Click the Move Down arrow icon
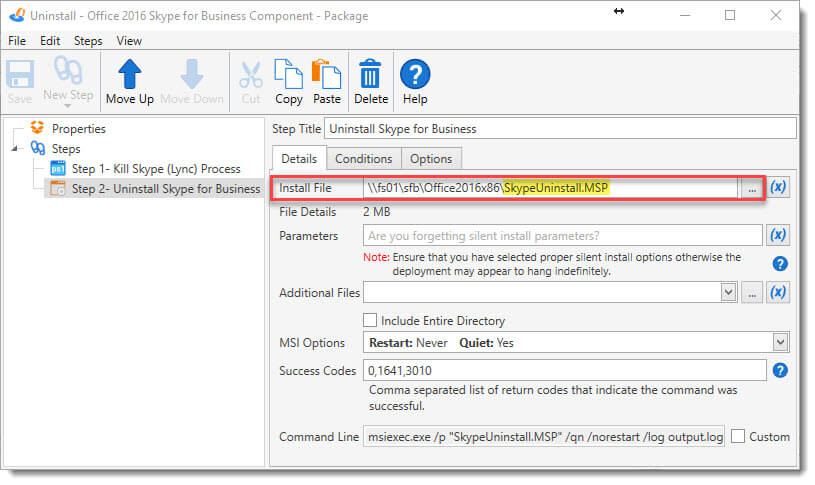Viewport: 815px width, 485px height. [192, 74]
